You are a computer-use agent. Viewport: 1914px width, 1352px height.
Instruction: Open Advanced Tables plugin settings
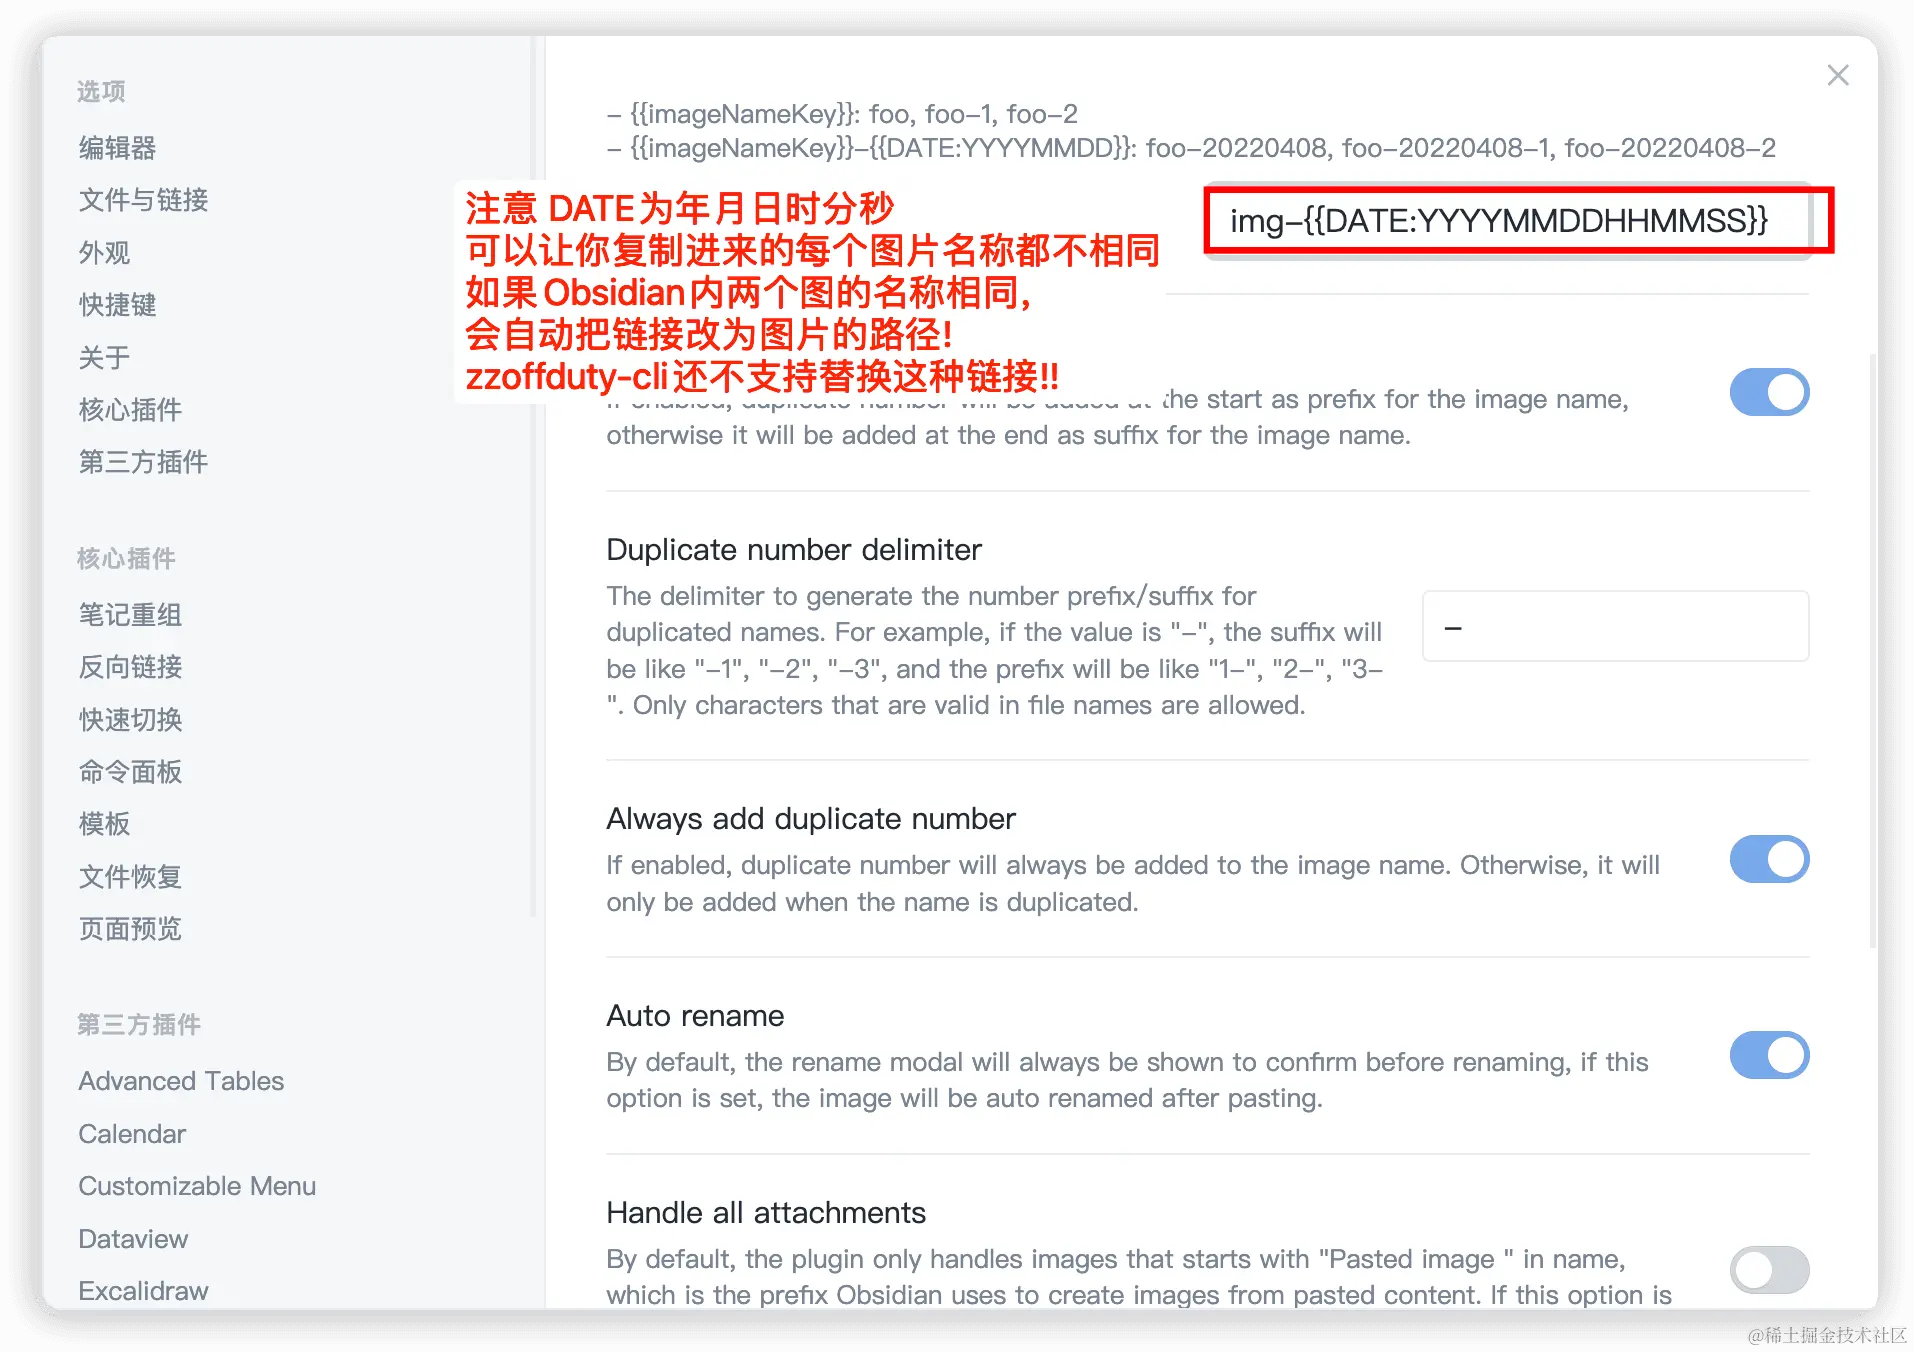181,1081
